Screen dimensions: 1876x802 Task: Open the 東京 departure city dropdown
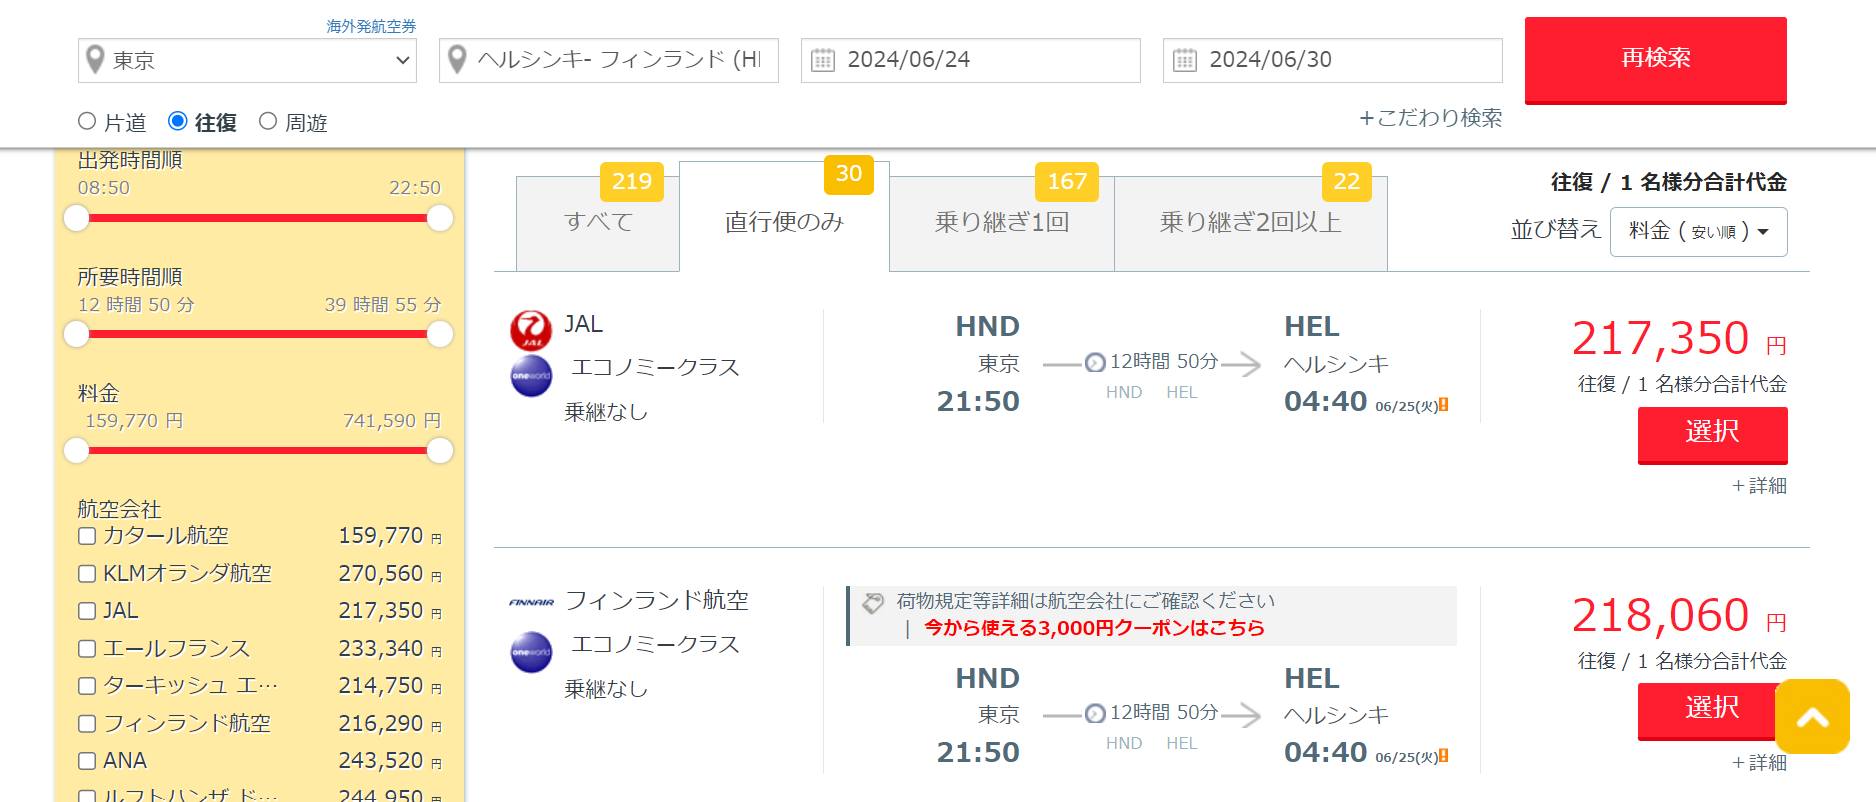click(x=247, y=60)
